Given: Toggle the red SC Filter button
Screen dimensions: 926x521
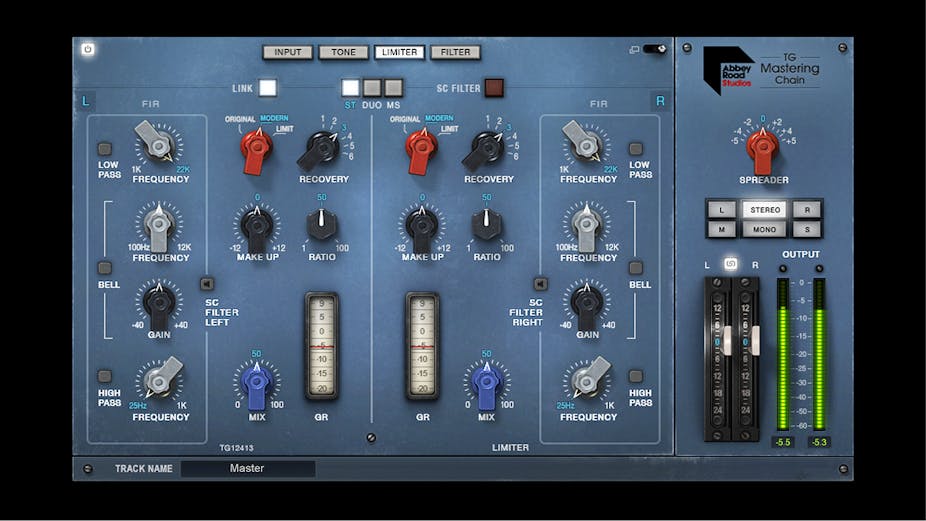Looking at the screenshot, I should pyautogui.click(x=494, y=88).
